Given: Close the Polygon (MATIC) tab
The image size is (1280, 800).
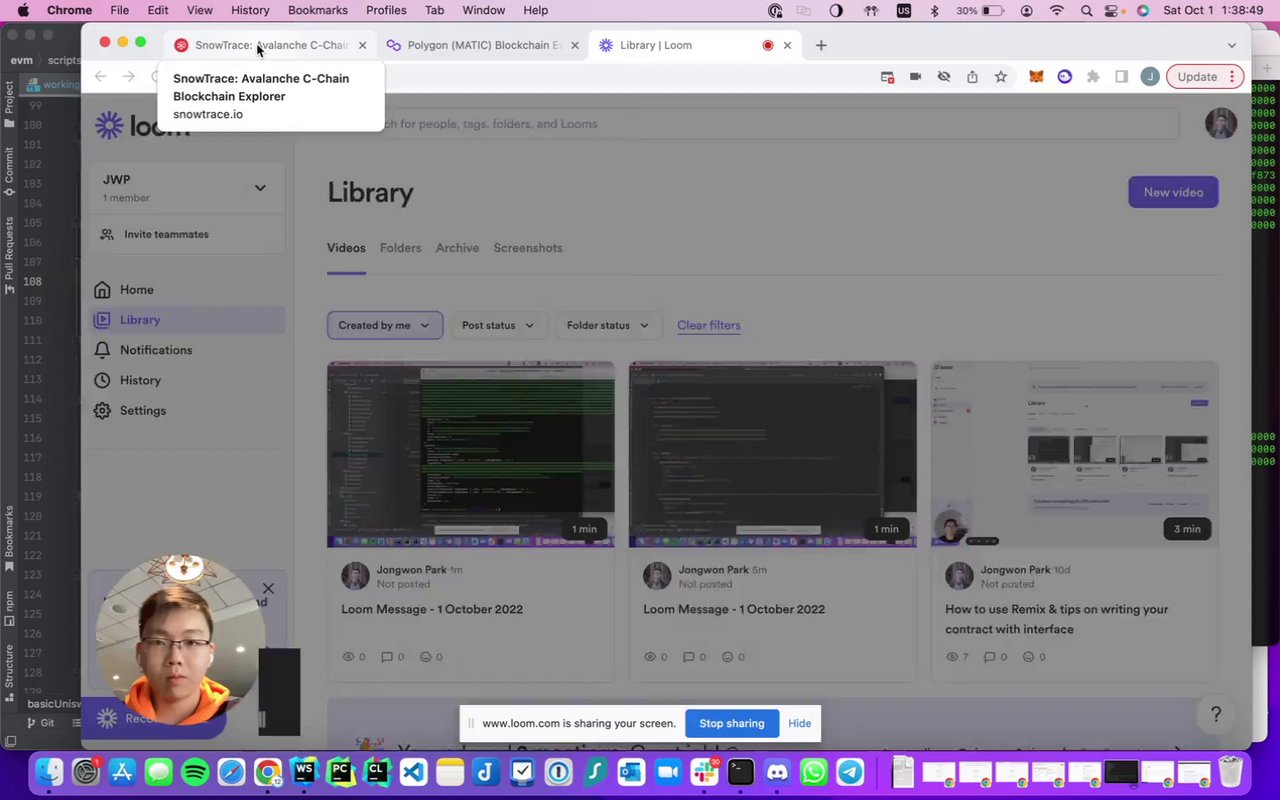Looking at the screenshot, I should pyautogui.click(x=574, y=45).
